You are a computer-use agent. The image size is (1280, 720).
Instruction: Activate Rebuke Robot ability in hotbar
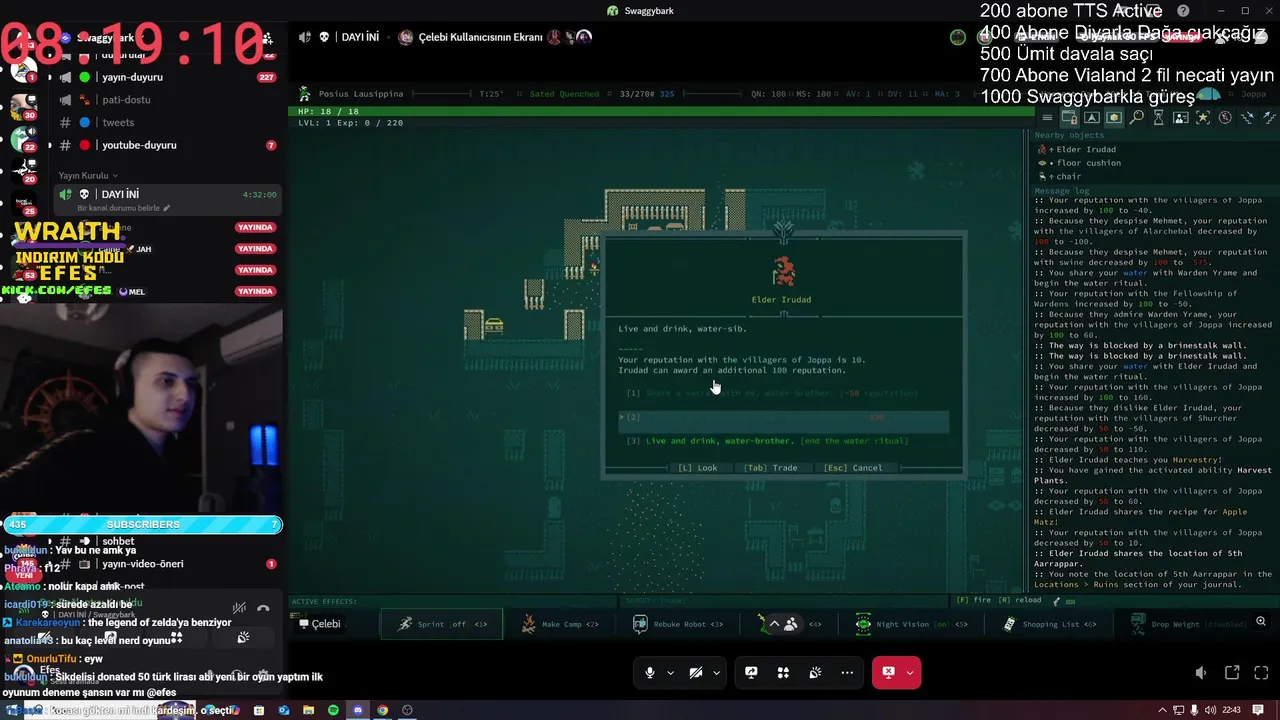[678, 624]
